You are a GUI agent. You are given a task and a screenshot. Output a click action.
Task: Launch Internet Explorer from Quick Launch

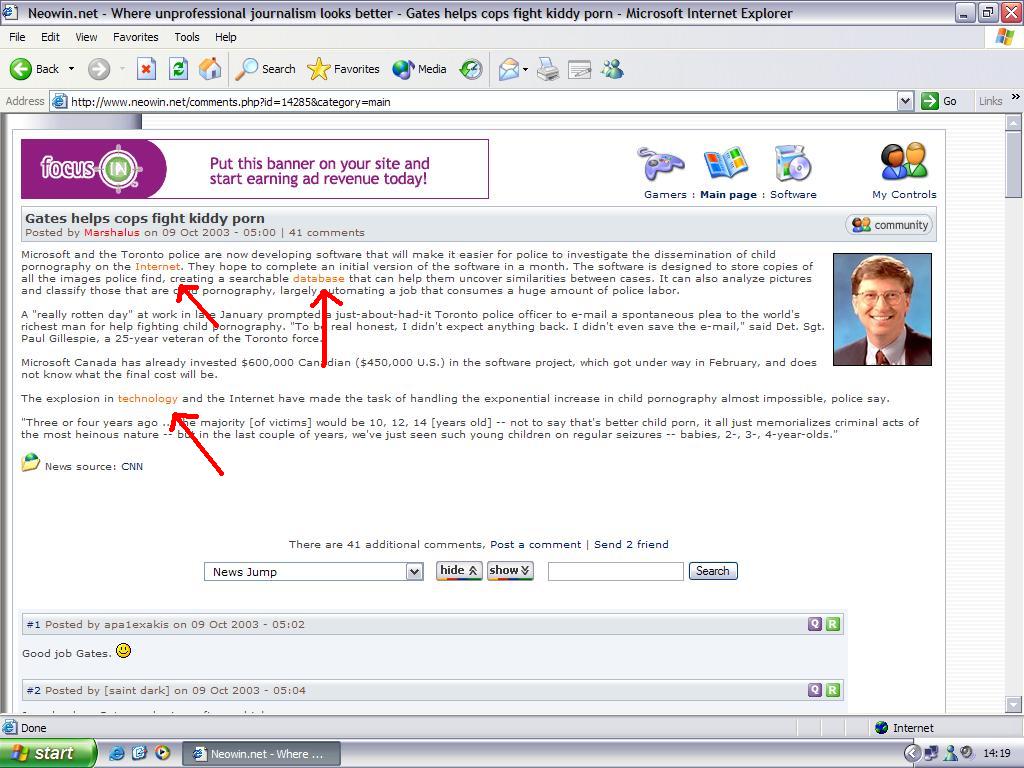[118, 753]
